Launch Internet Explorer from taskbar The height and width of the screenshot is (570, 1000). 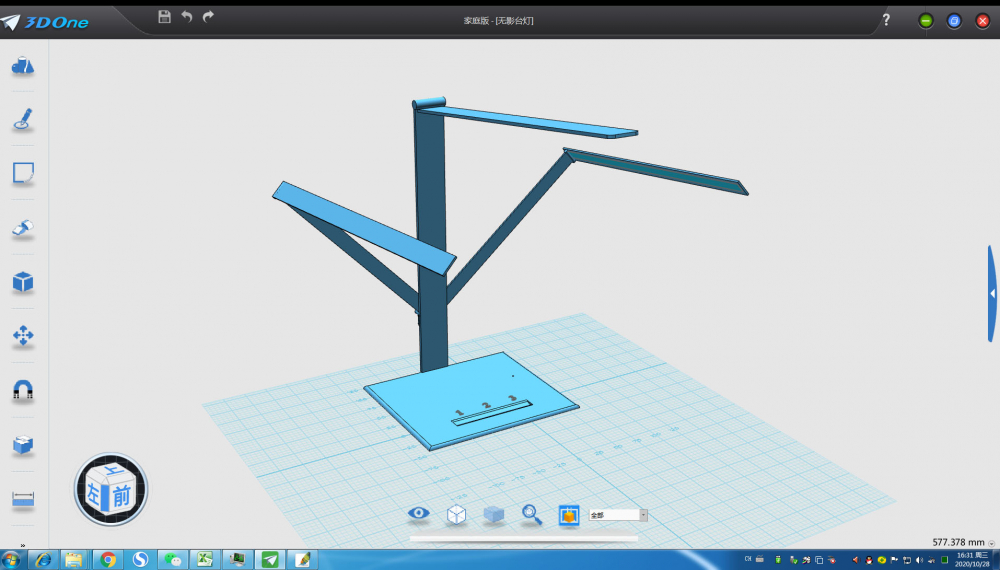[43, 560]
